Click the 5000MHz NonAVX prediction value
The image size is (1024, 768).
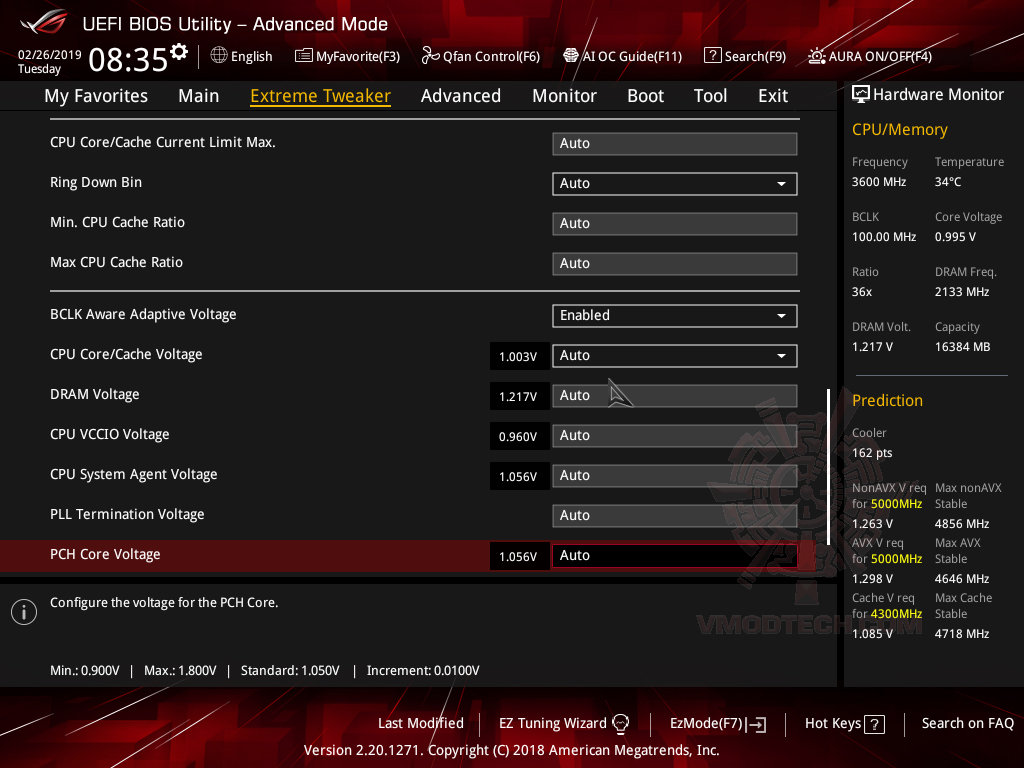(x=896, y=504)
